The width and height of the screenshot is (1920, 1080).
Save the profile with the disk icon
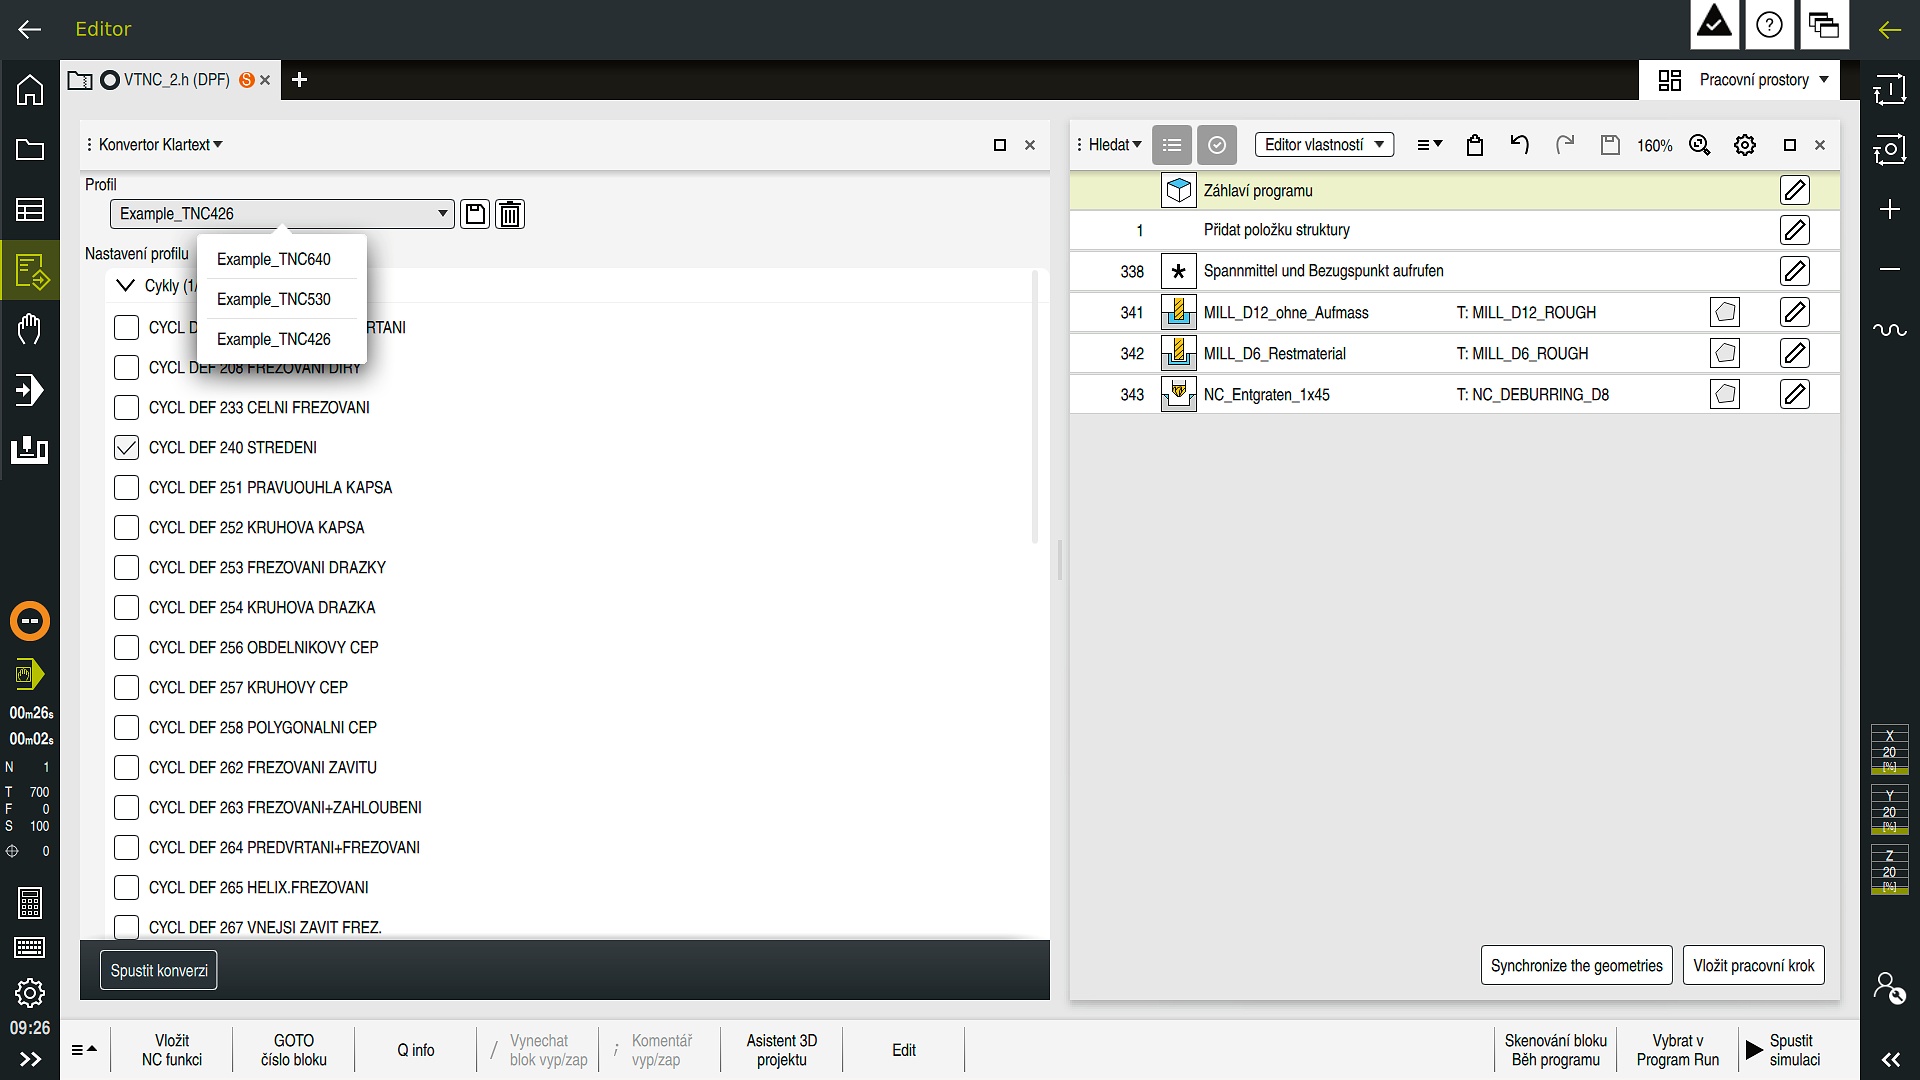[x=475, y=214]
